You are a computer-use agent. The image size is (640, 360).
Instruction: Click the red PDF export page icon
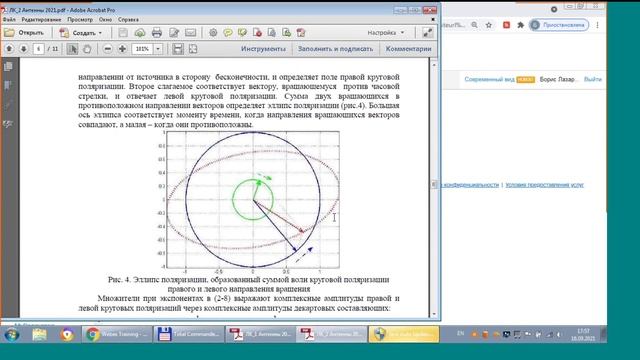click(x=301, y=33)
